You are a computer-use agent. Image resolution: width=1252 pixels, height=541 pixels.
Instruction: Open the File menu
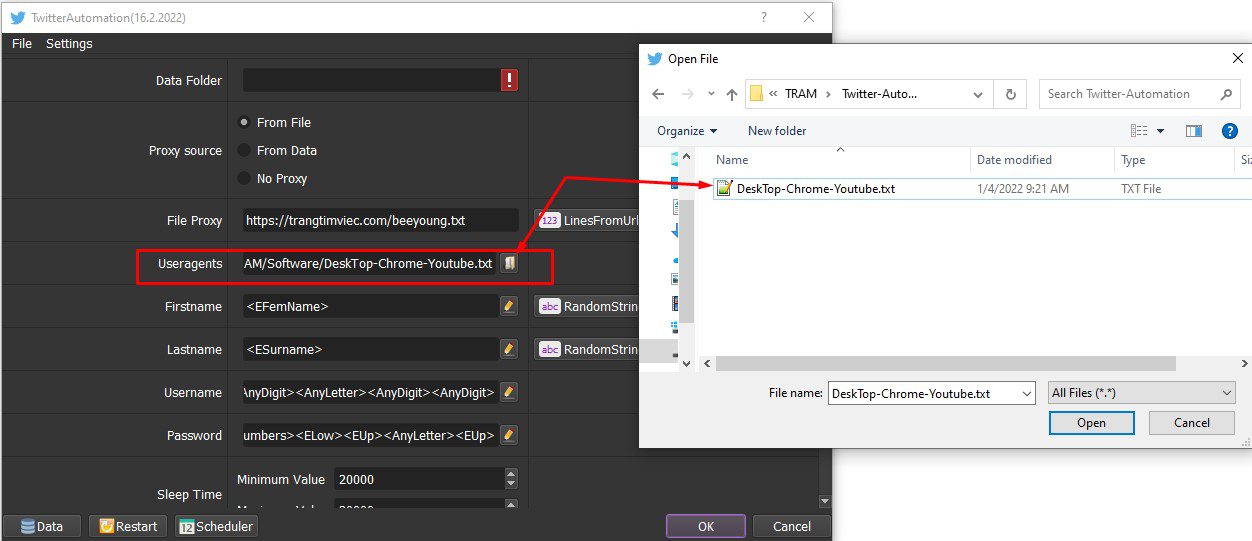(x=22, y=44)
